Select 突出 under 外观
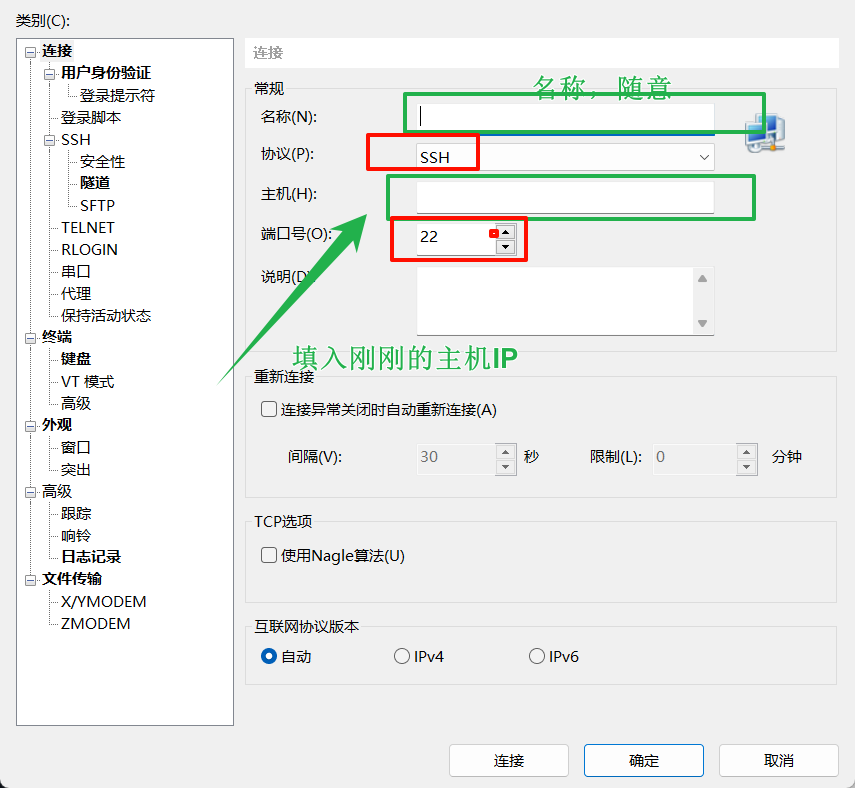855x788 pixels. tap(76, 470)
